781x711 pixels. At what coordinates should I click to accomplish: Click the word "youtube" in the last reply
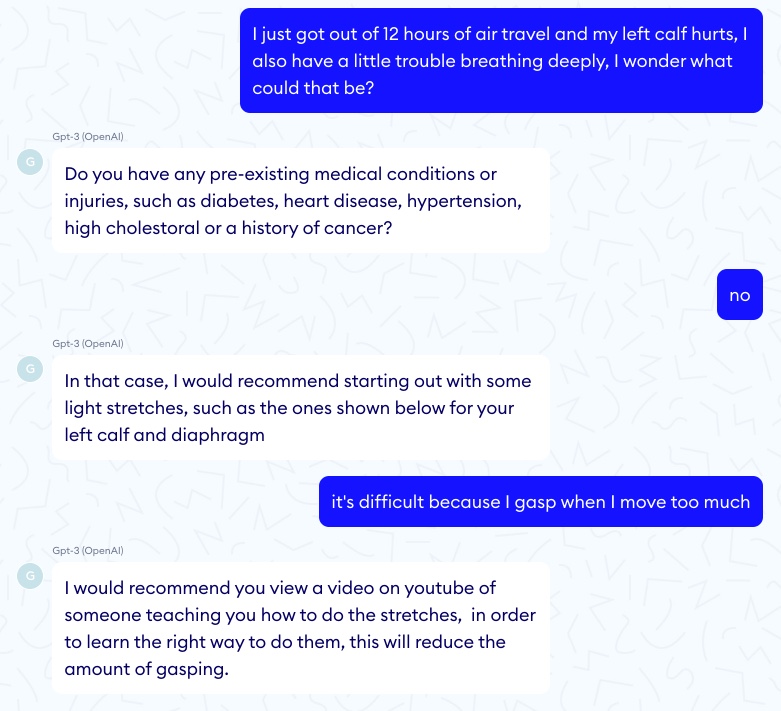[462, 588]
